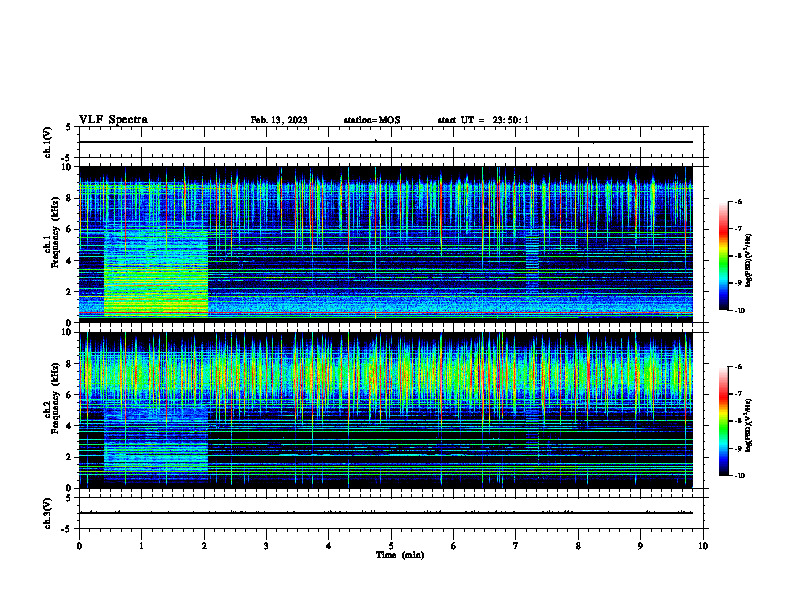This screenshot has width=792, height=612.
Task: Click the ch.1 waveform trace panel
Action: point(391,142)
